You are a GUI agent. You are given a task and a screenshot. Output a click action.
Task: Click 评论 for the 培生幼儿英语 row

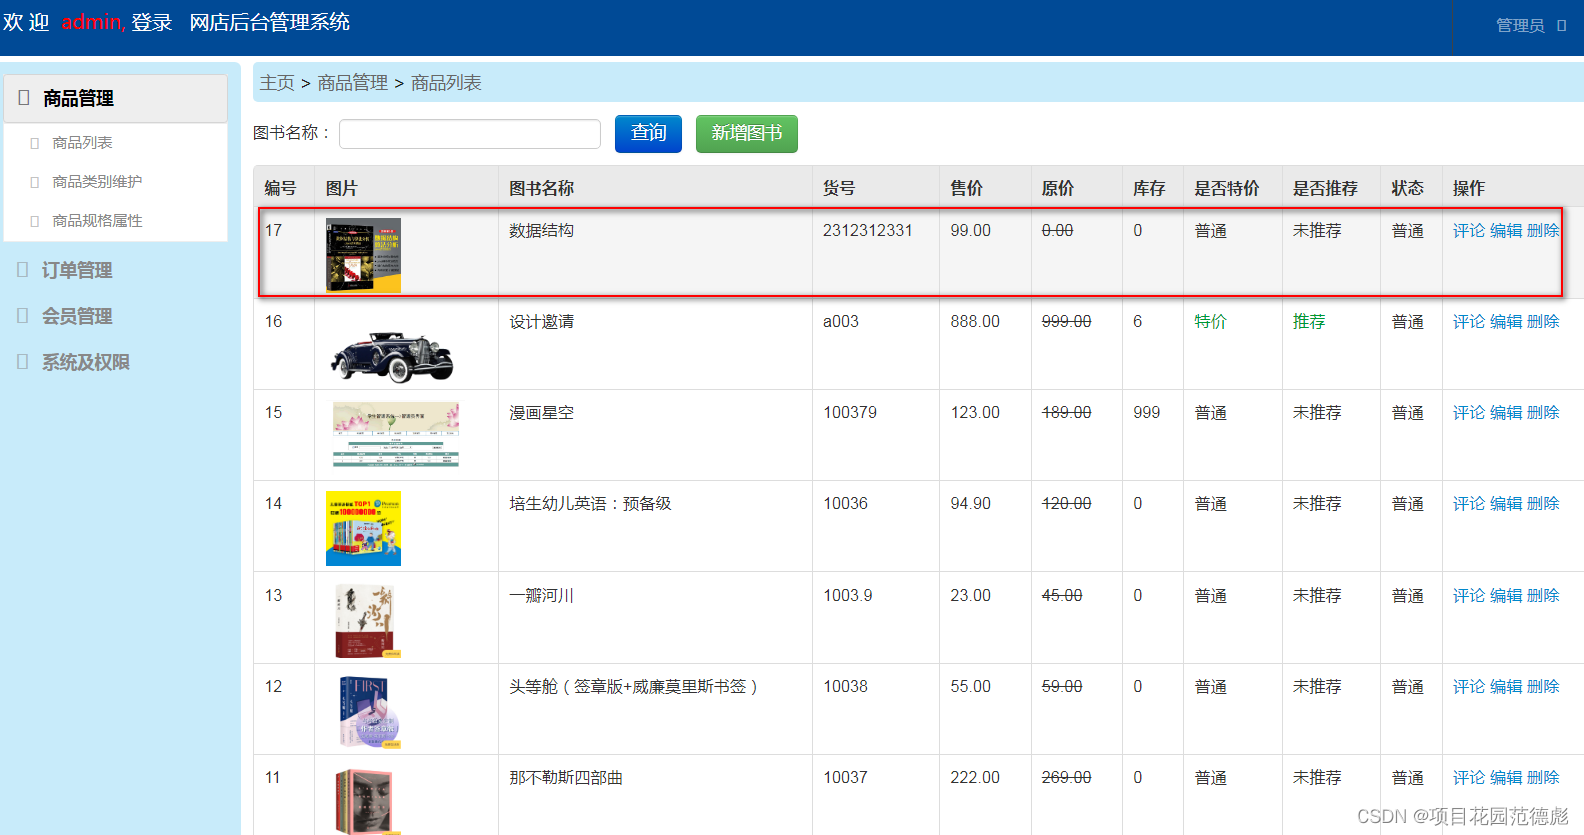[1469, 504]
